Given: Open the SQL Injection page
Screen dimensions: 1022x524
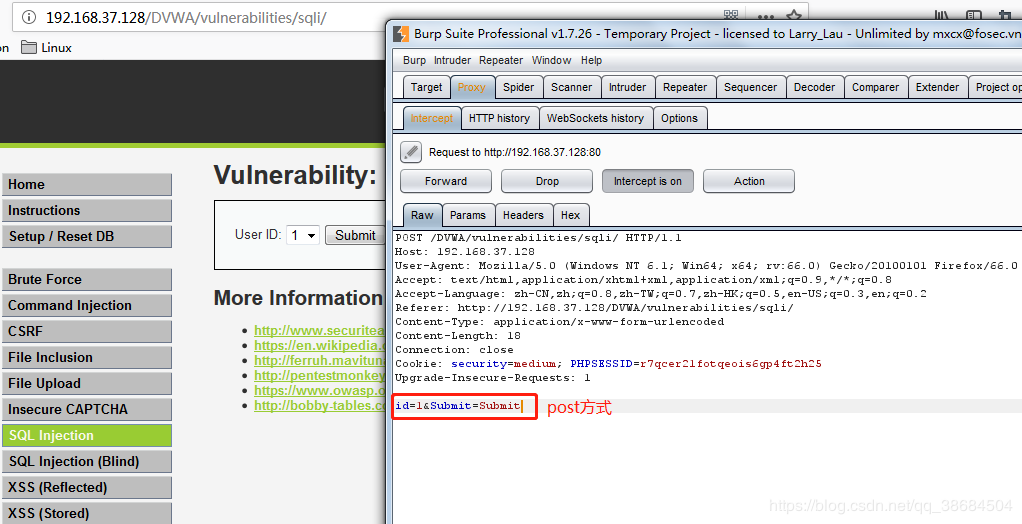Looking at the screenshot, I should pos(87,435).
